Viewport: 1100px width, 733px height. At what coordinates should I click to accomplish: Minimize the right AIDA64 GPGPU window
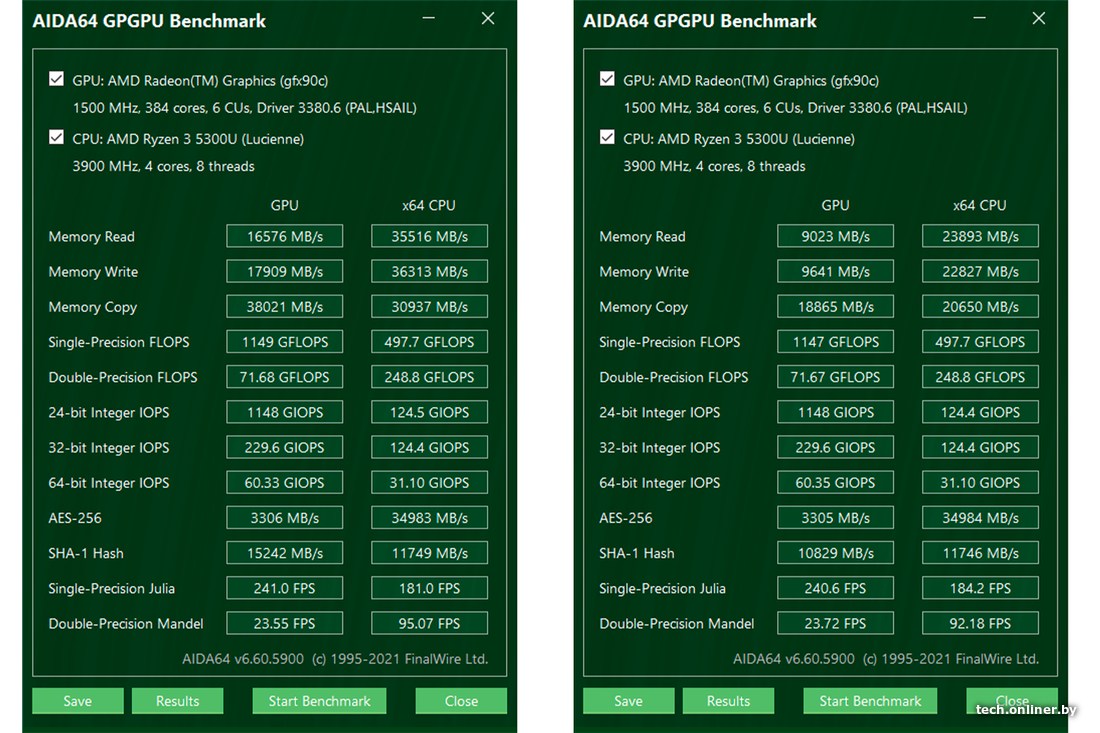click(980, 19)
